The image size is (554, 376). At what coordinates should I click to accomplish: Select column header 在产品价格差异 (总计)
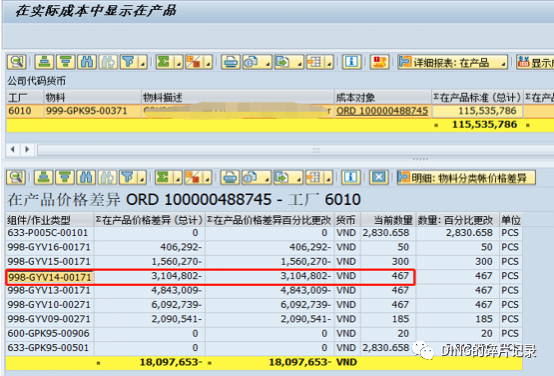[149, 220]
